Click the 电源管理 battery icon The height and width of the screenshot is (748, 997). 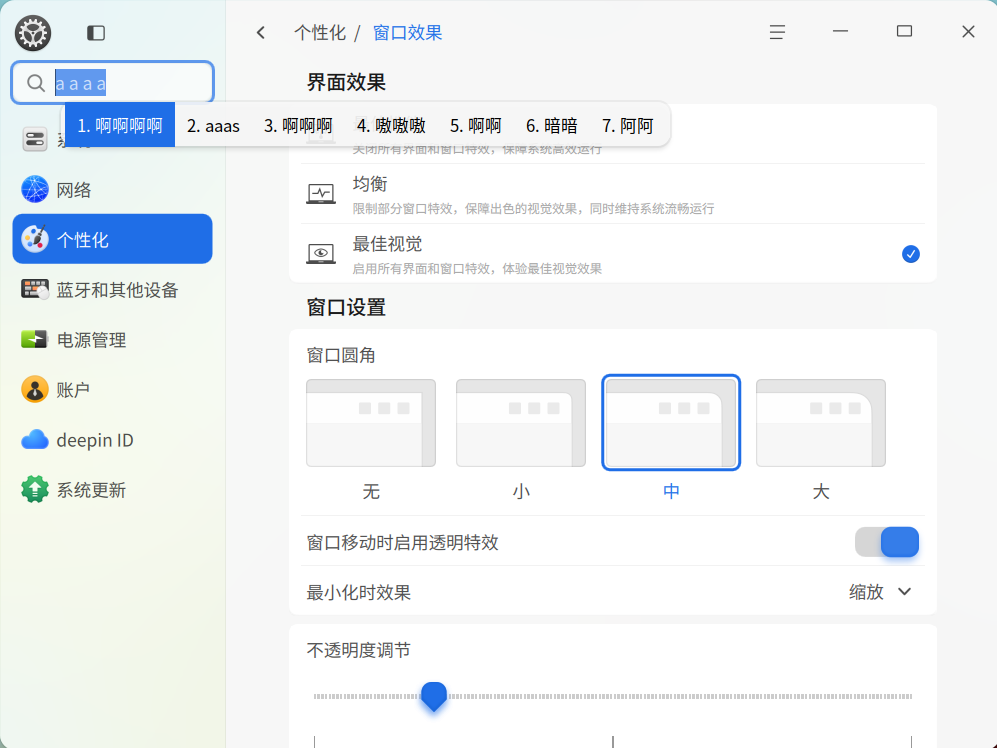pyautogui.click(x=34, y=340)
